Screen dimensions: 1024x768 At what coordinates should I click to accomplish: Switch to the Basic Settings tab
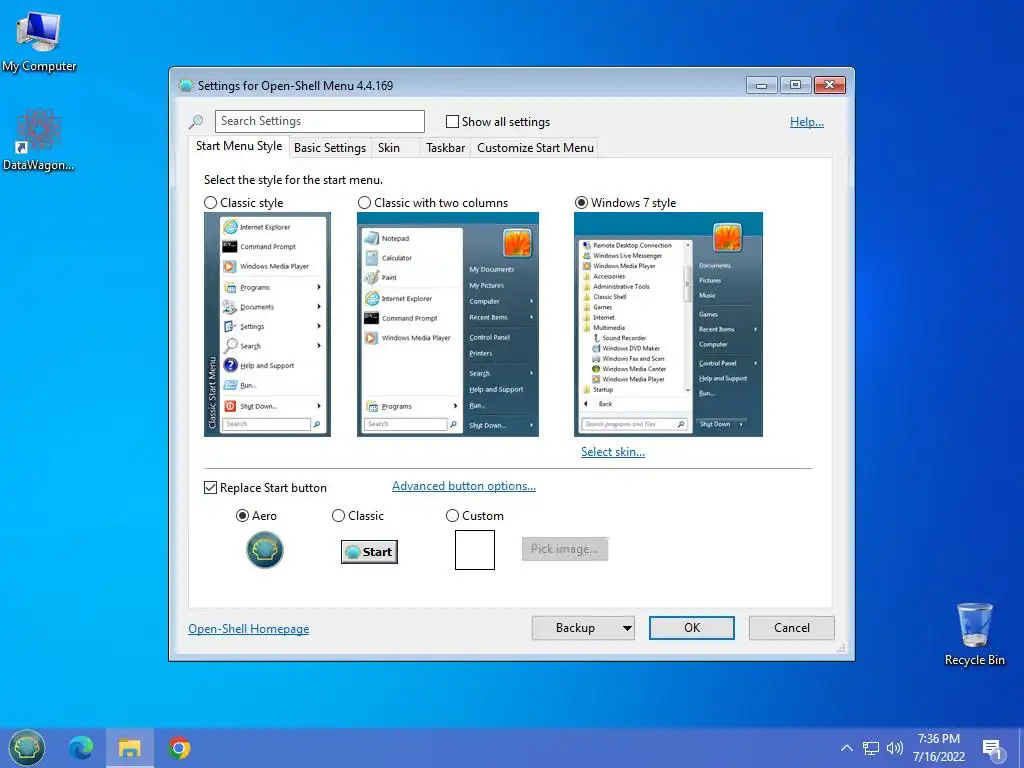(330, 148)
